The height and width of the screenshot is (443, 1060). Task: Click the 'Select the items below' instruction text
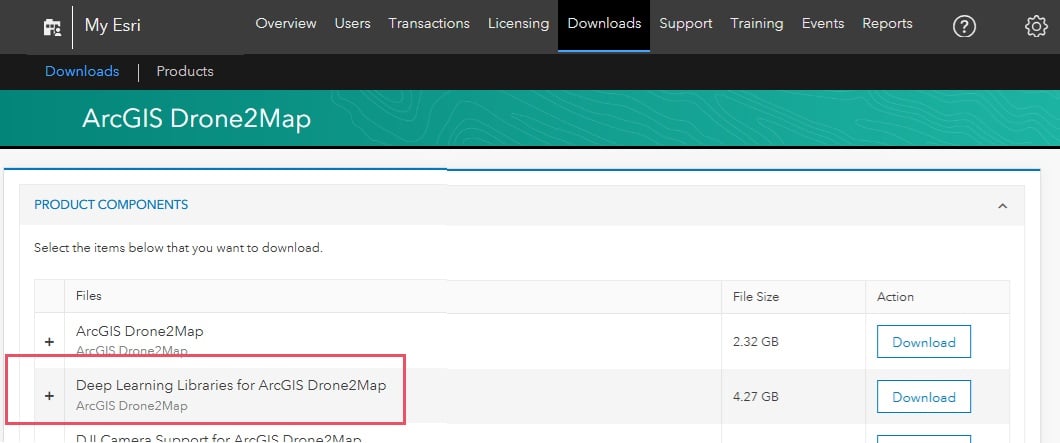click(178, 248)
